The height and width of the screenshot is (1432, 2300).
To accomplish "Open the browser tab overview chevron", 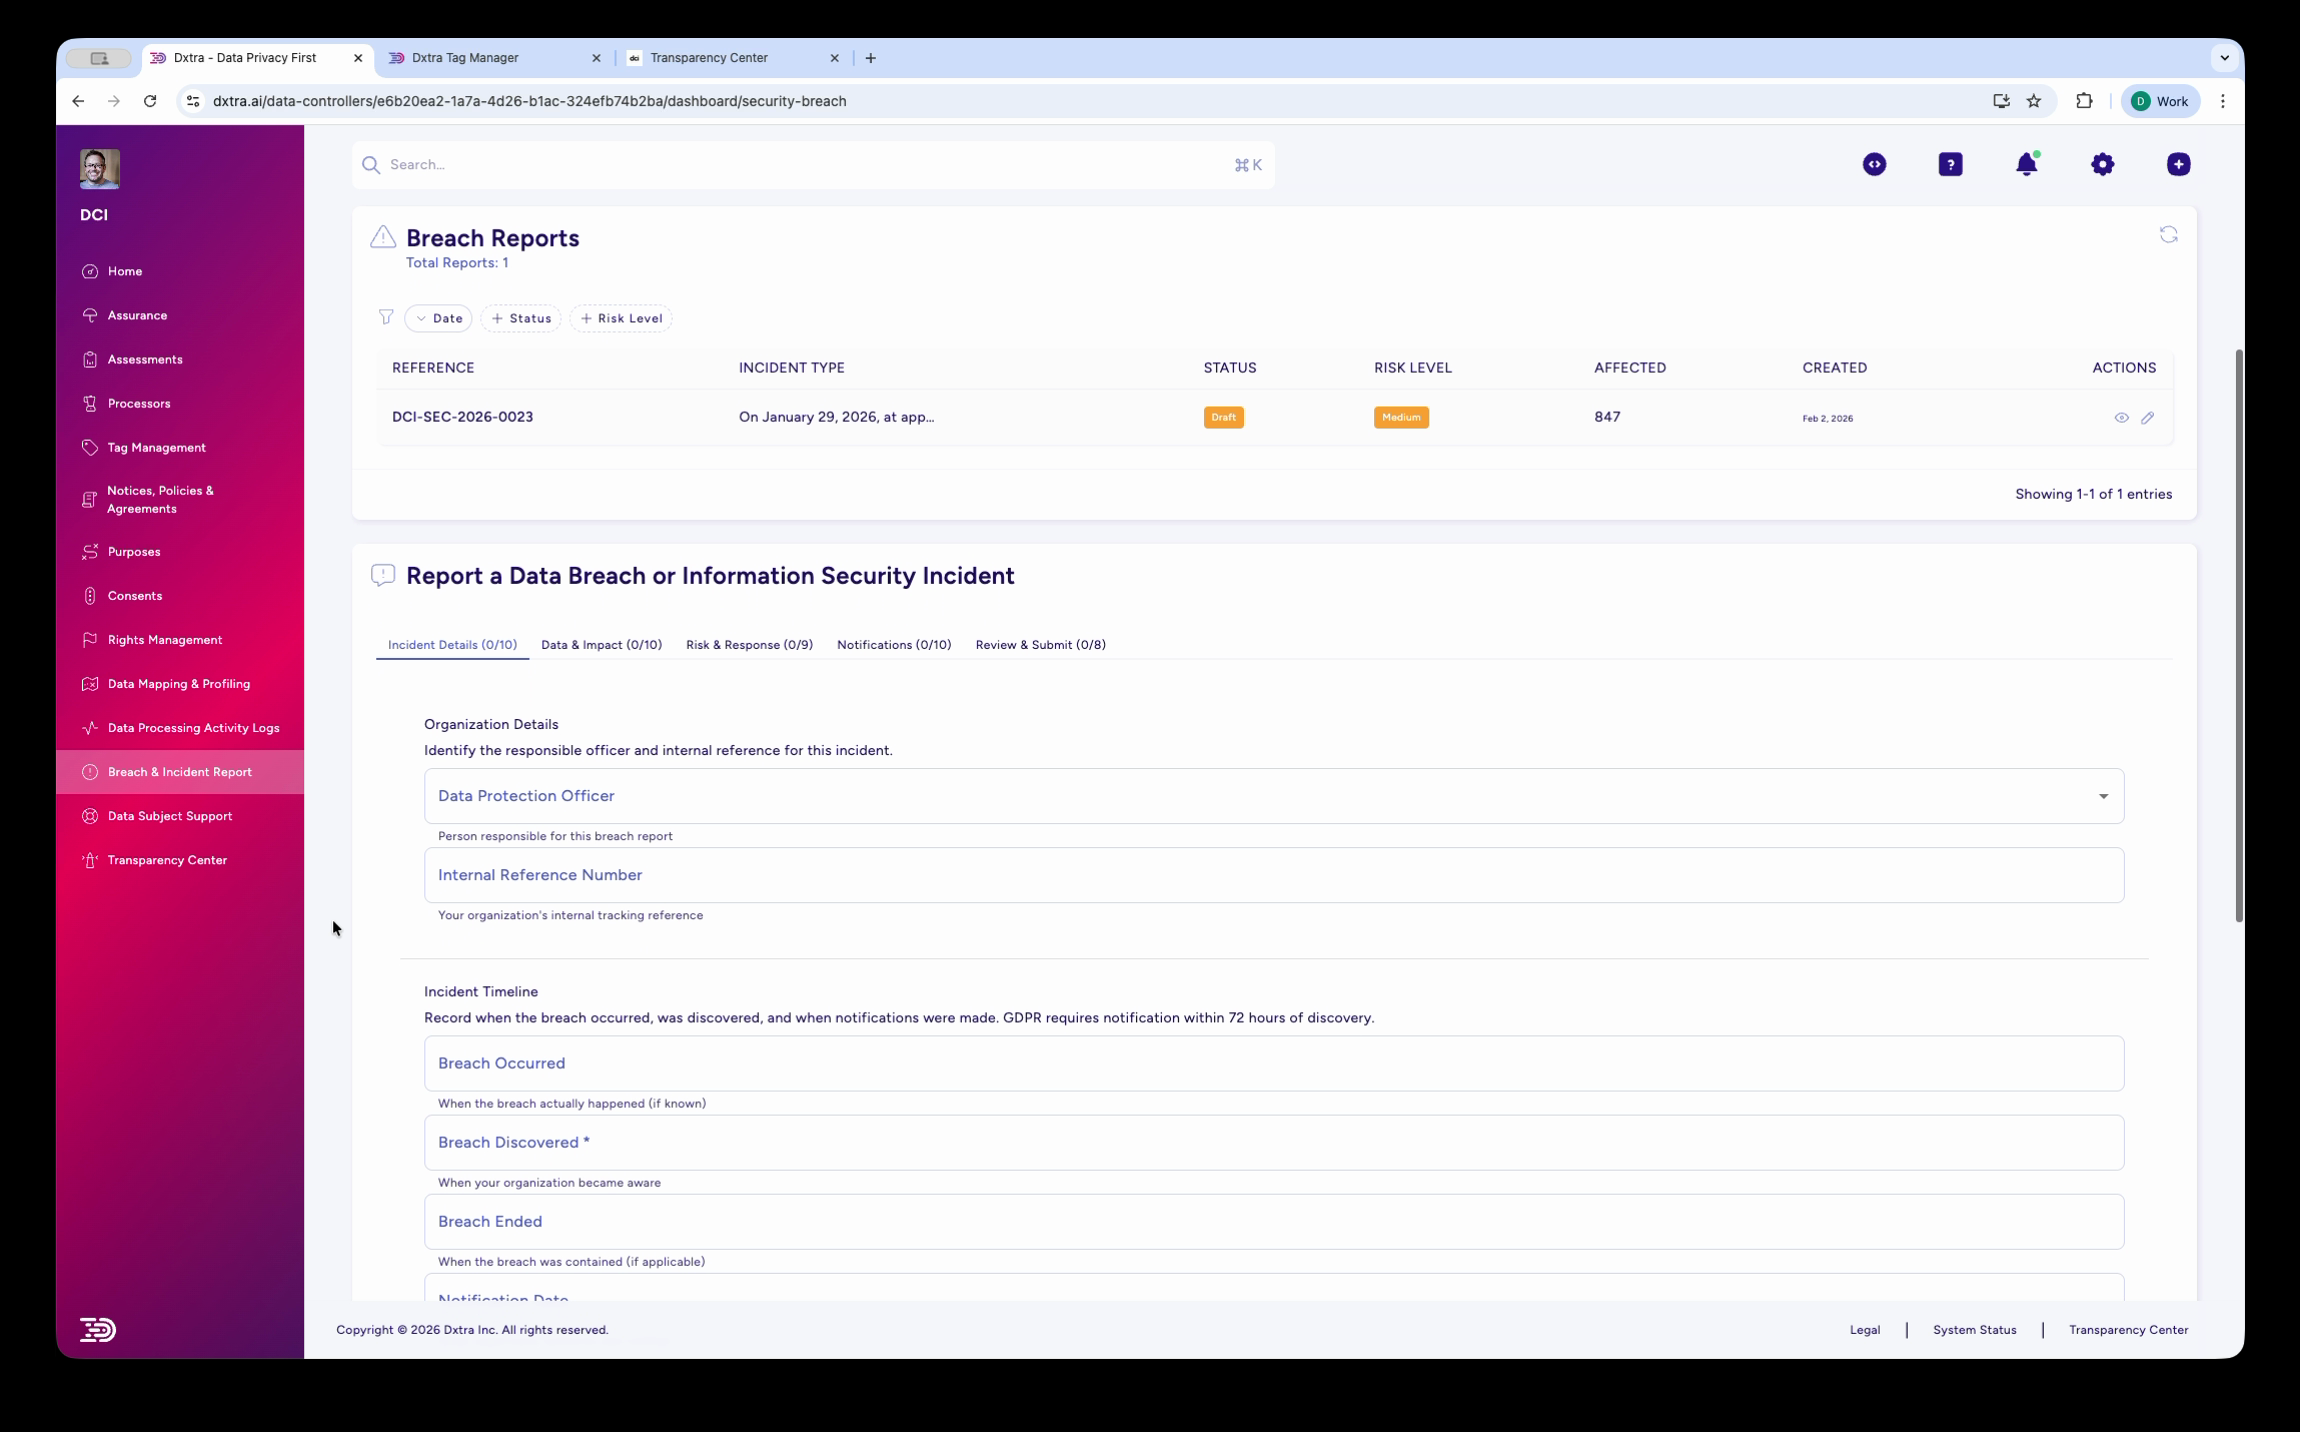I will point(2225,57).
